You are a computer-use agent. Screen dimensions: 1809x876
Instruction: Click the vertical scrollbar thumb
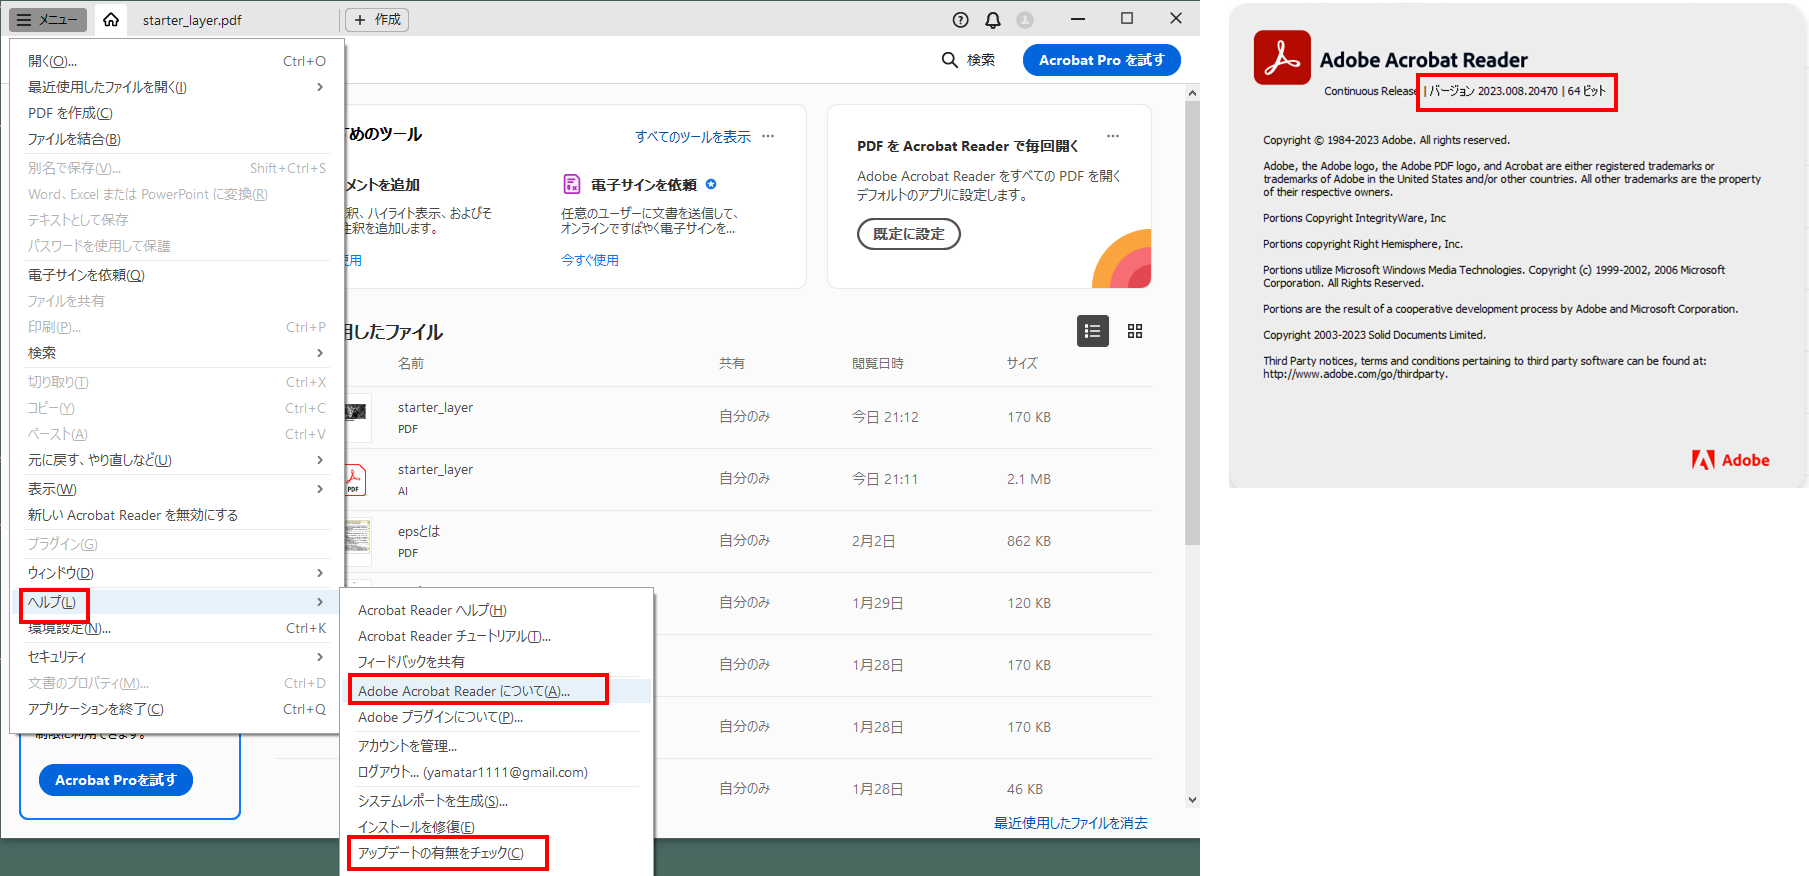click(1192, 322)
